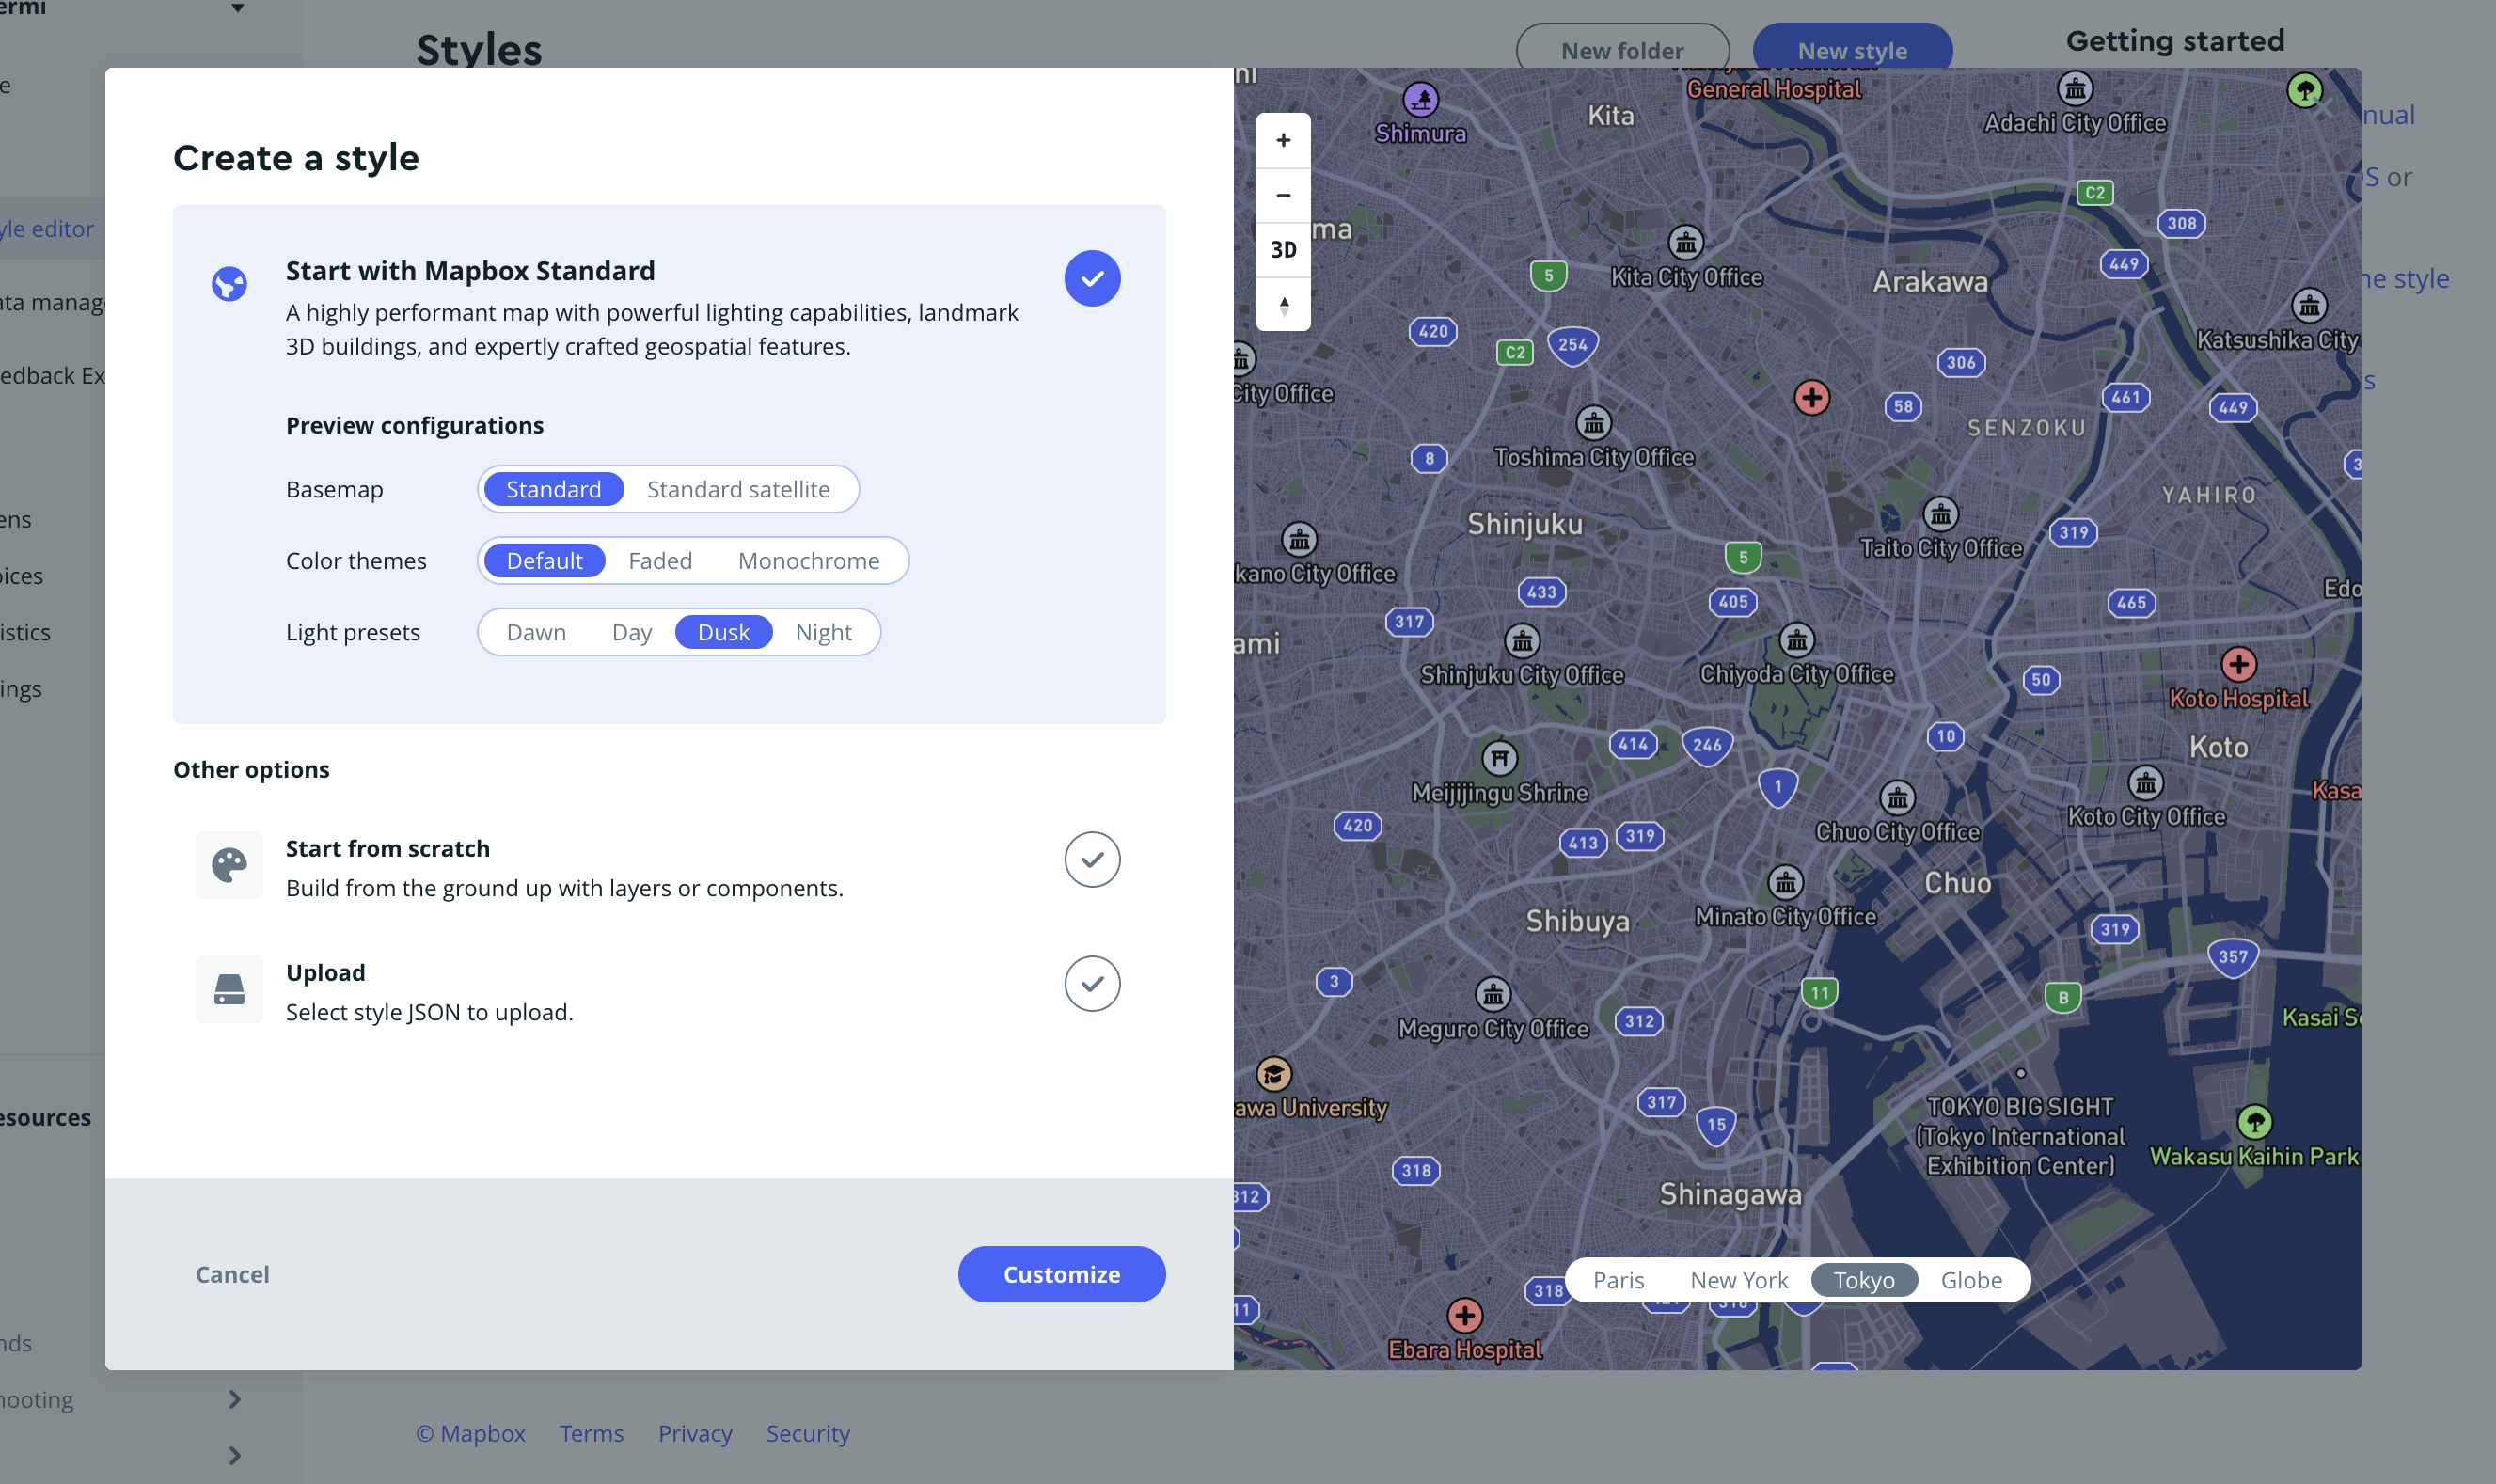Select the Start from scratch checkmark
Screen dimensions: 2496x1484
(x=1092, y=859)
